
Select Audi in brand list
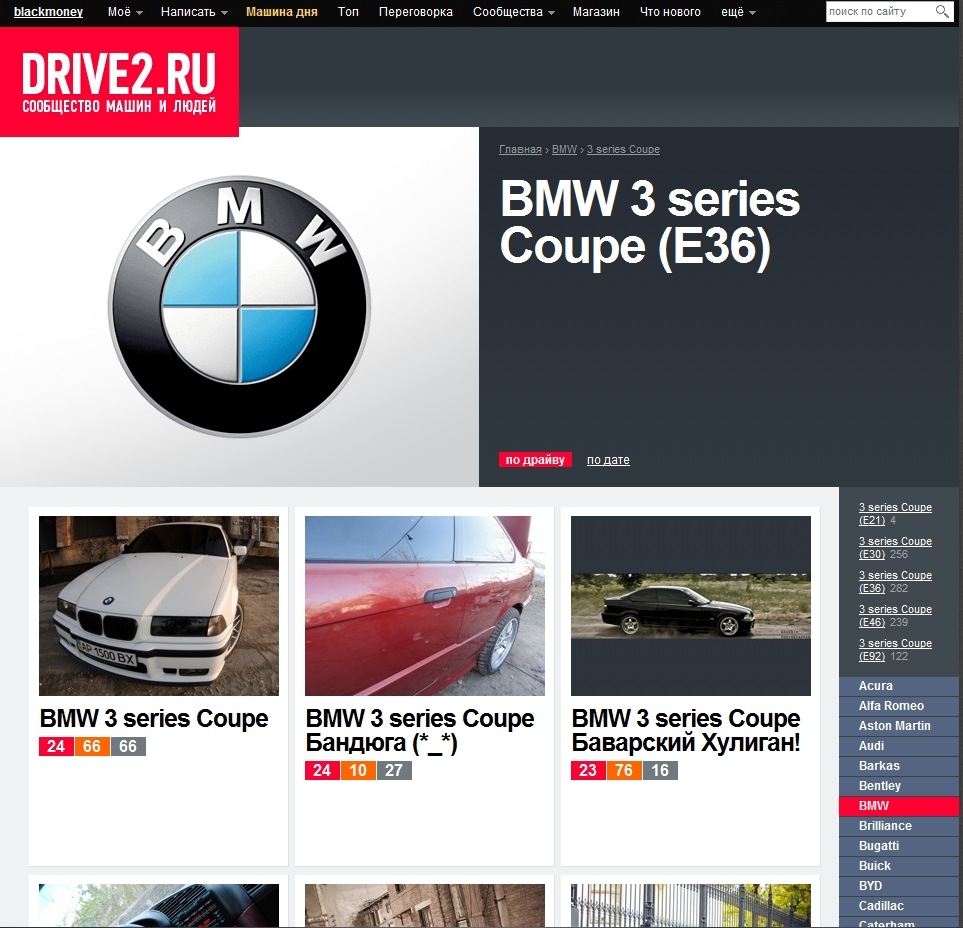[899, 746]
